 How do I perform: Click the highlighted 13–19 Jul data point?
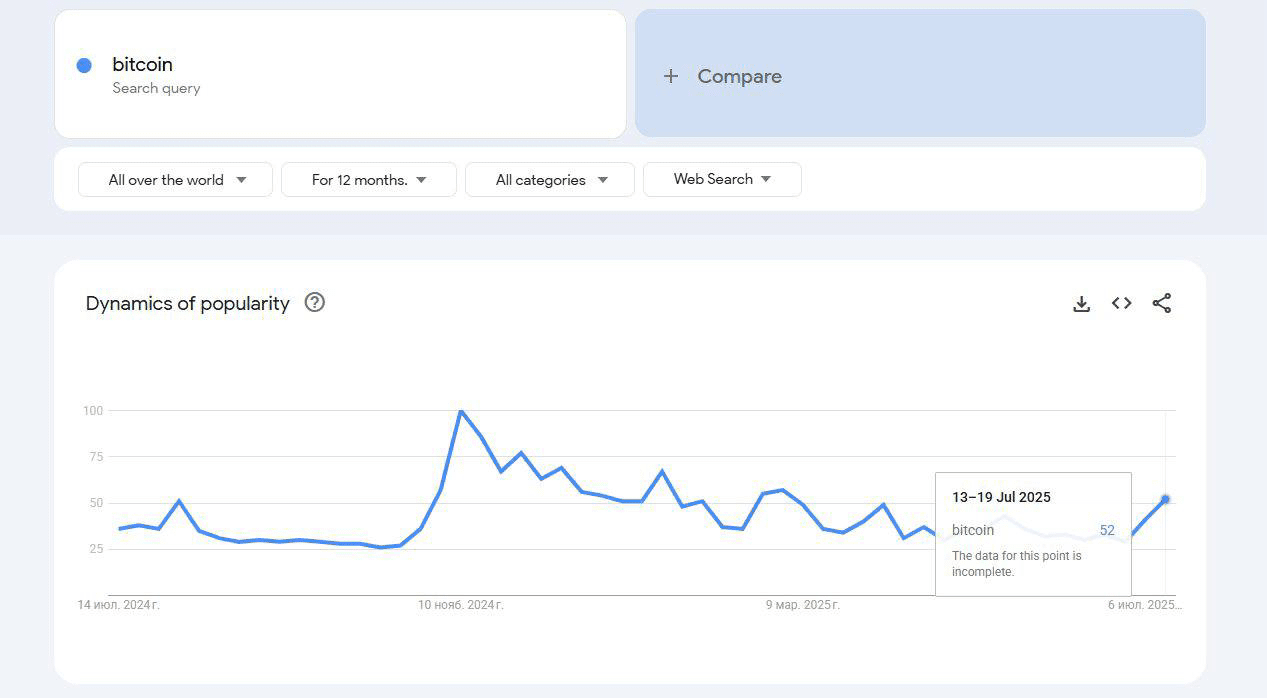pos(1165,499)
